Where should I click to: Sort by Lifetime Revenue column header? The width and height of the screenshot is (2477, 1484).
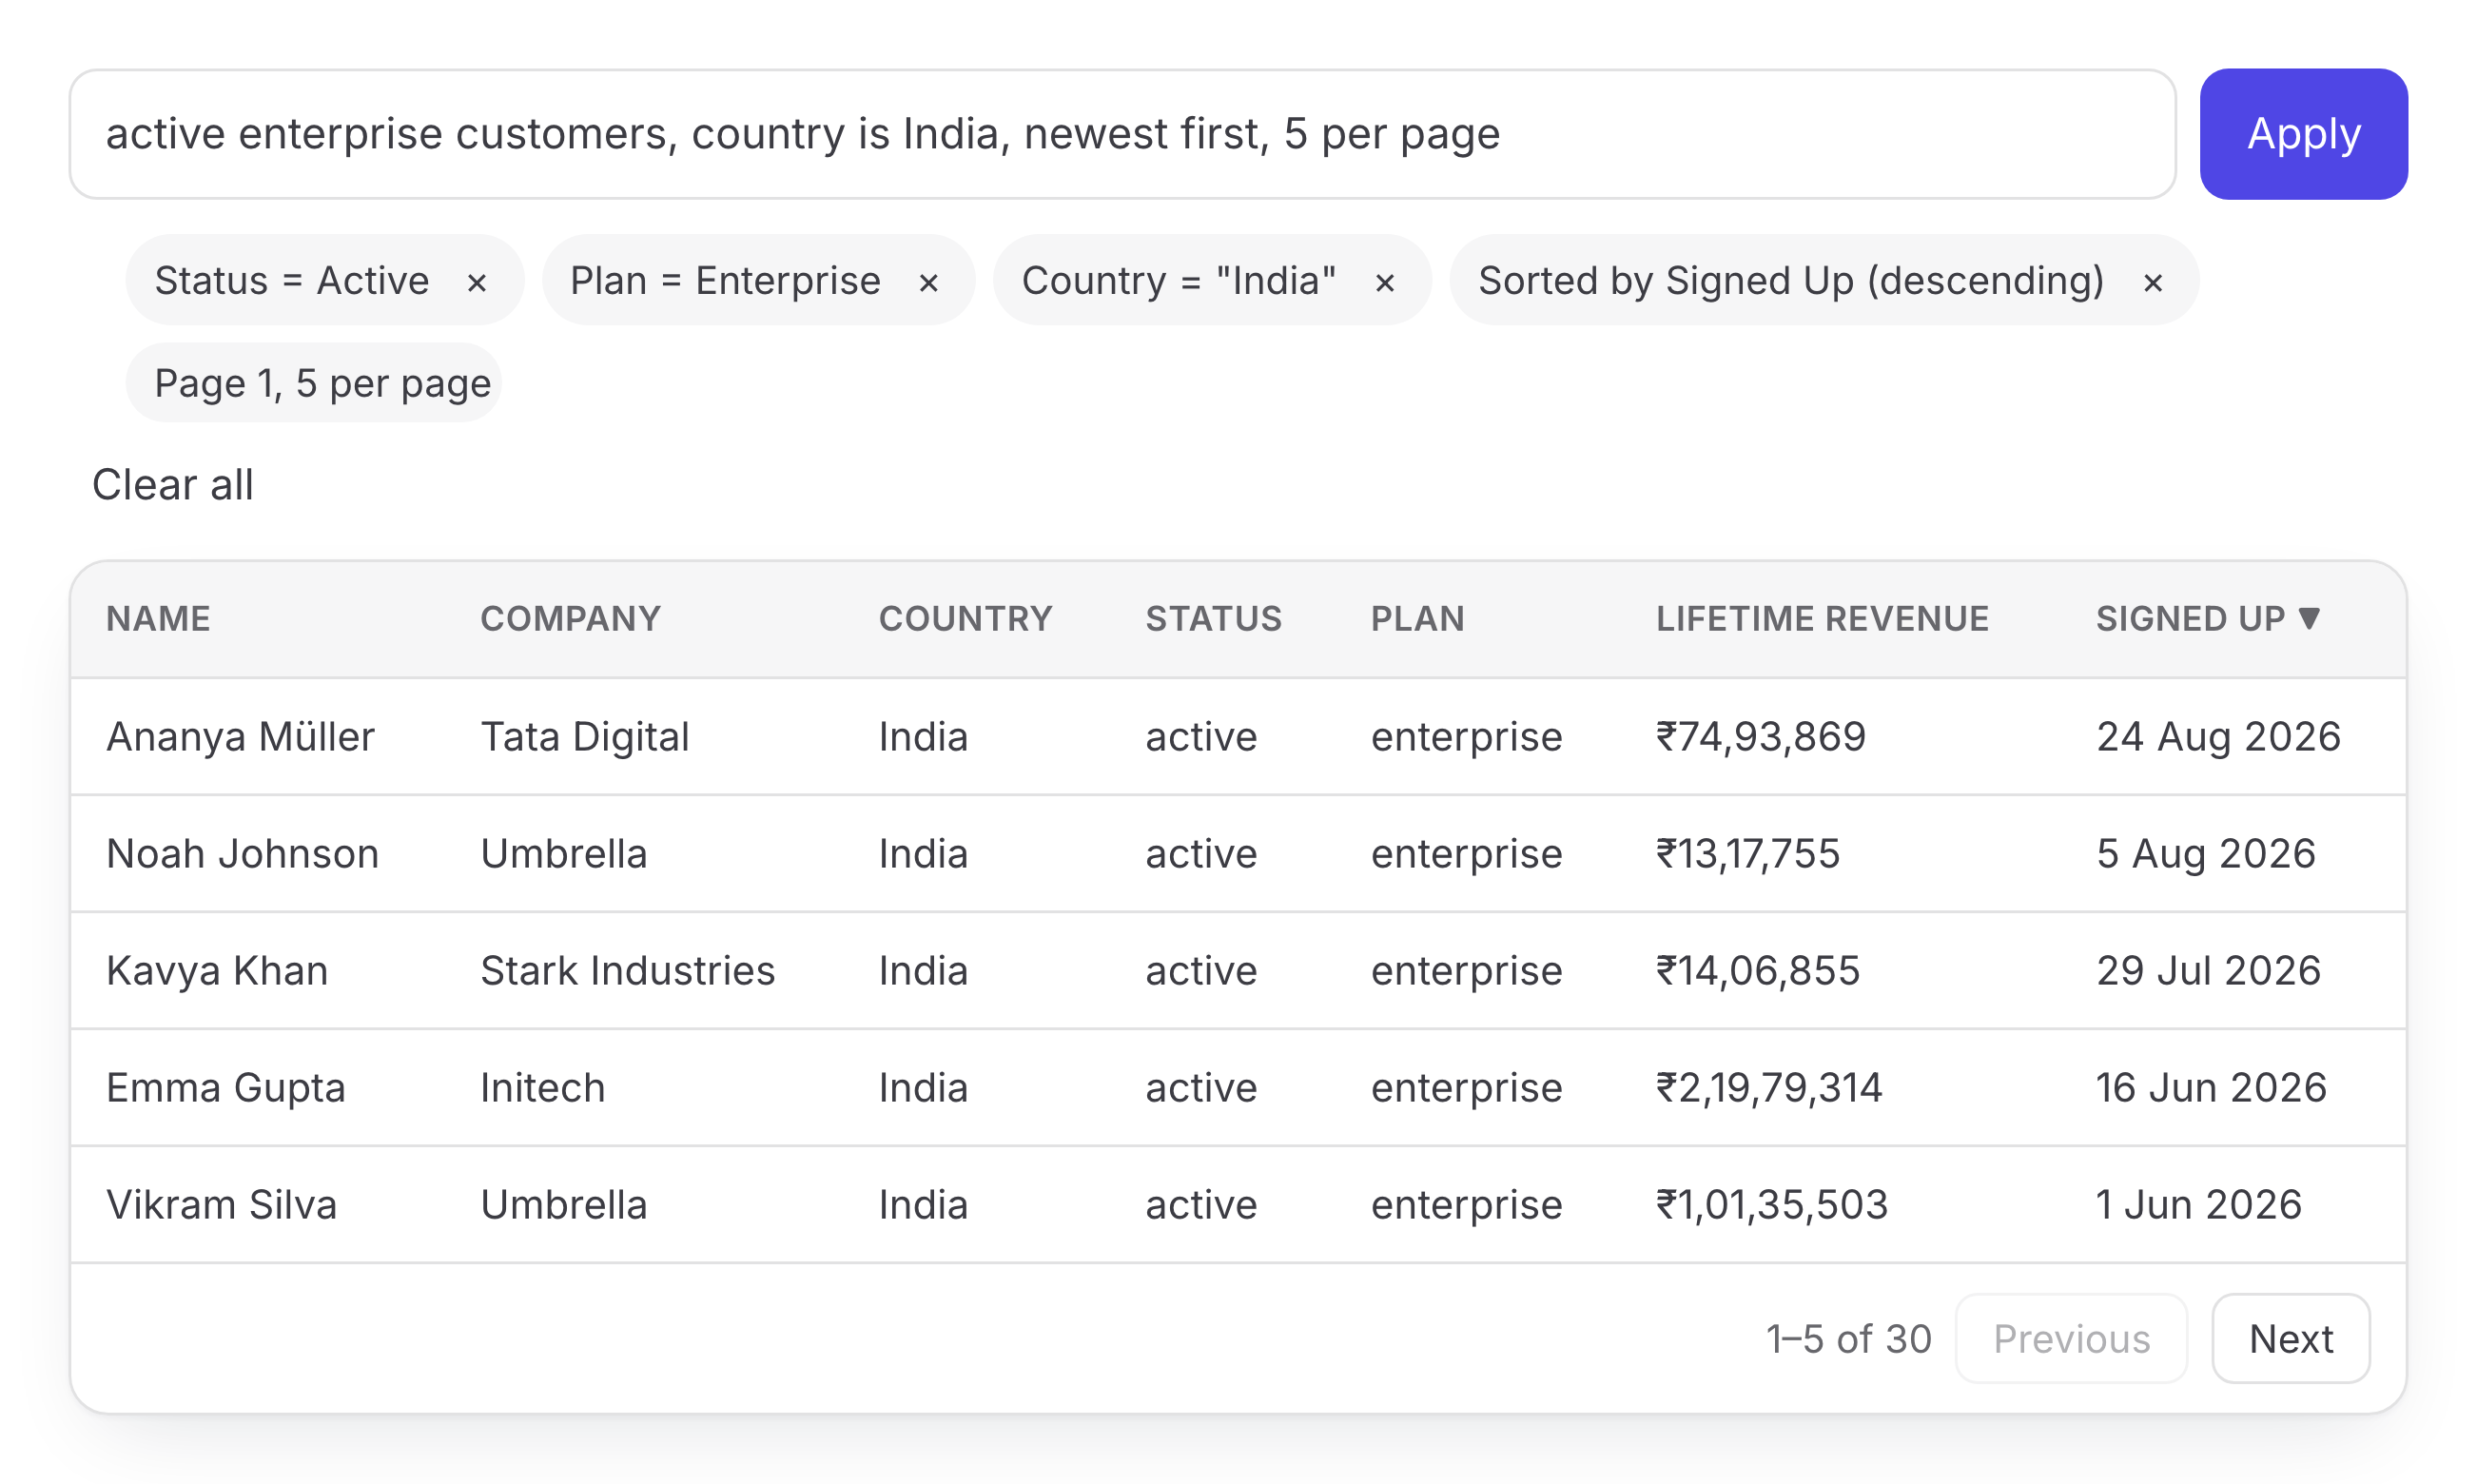tap(1822, 619)
